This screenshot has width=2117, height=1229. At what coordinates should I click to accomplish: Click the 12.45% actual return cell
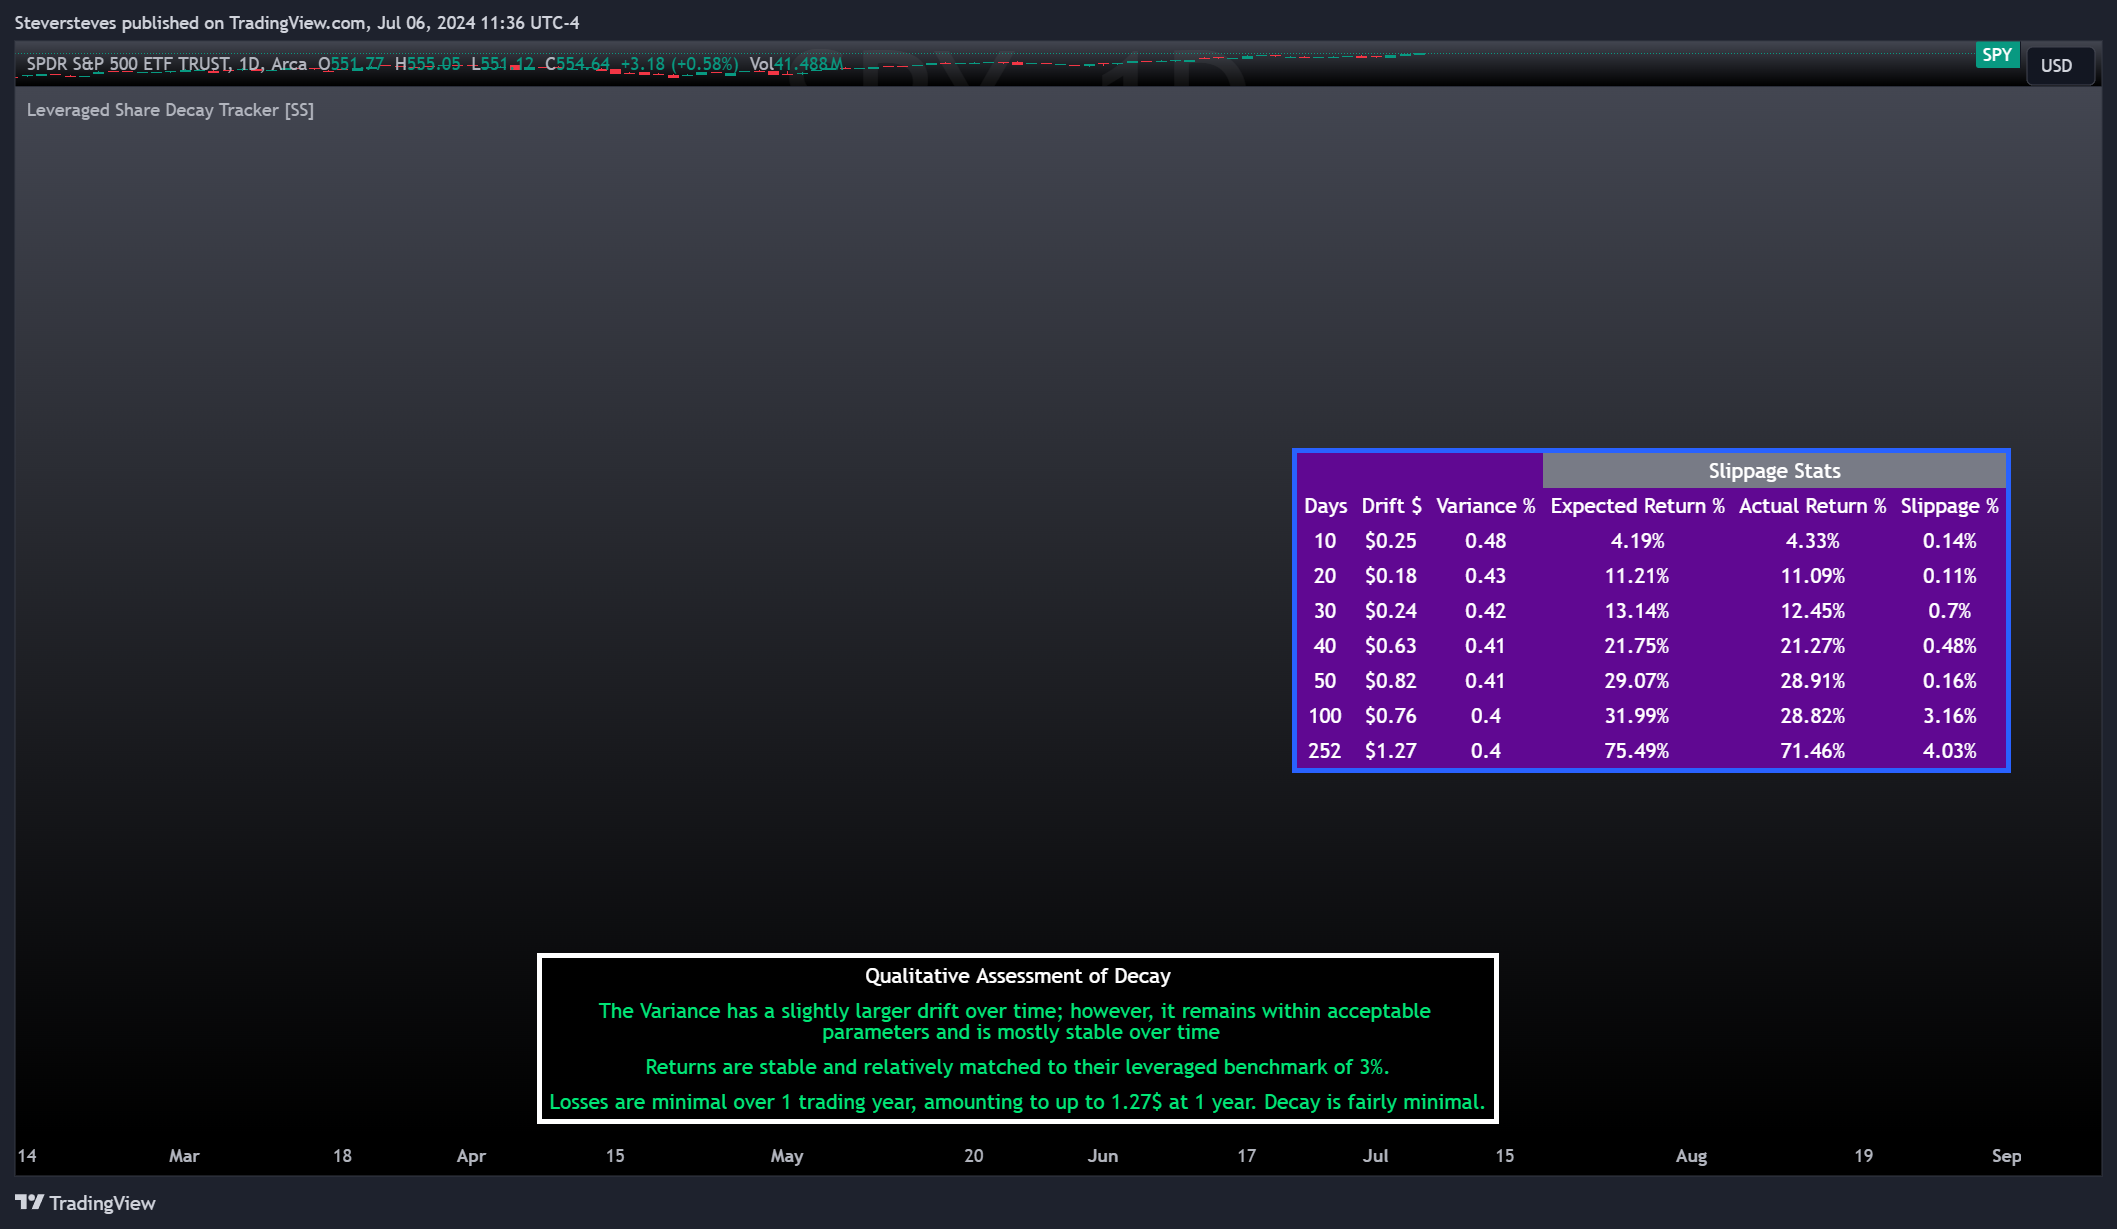[1812, 611]
